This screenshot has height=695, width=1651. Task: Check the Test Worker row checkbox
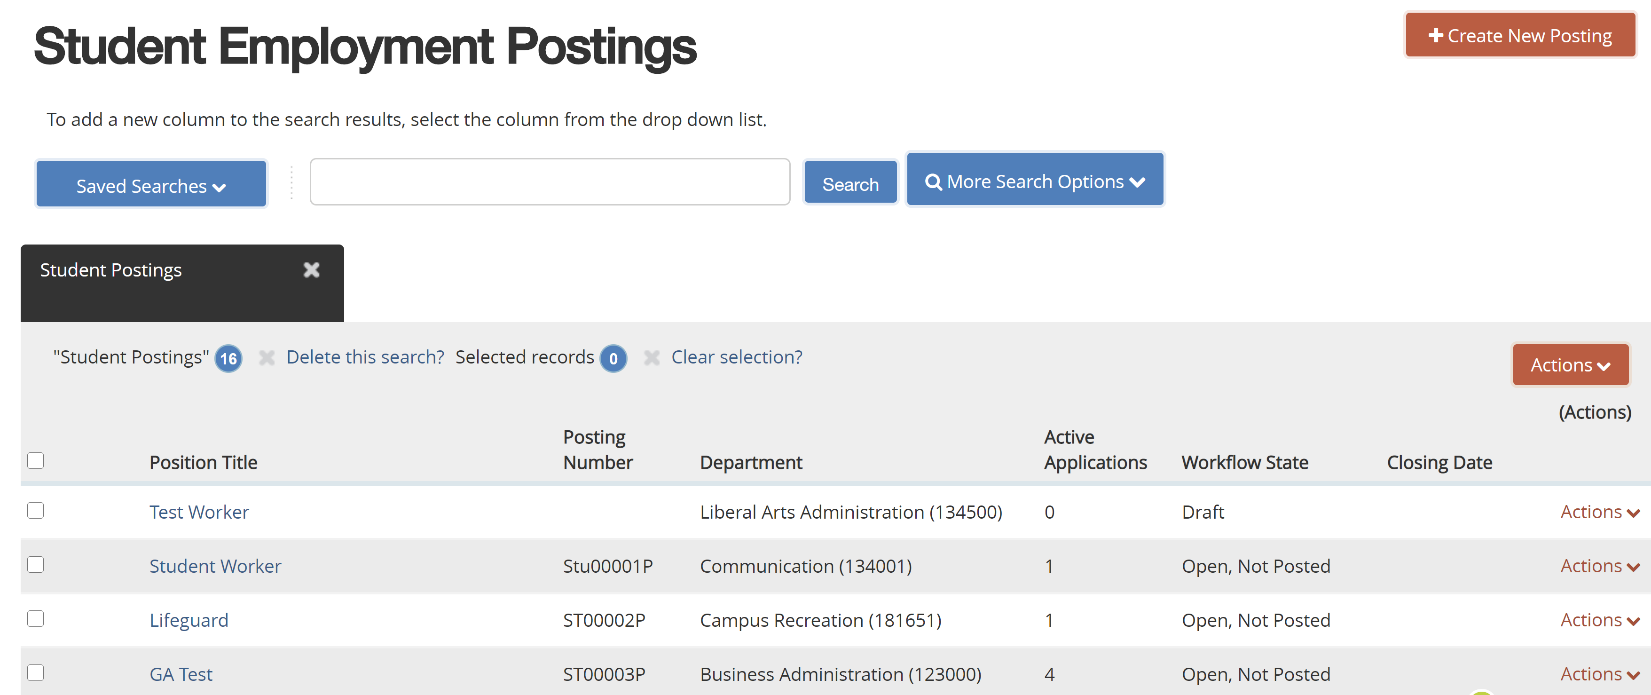[x=36, y=511]
